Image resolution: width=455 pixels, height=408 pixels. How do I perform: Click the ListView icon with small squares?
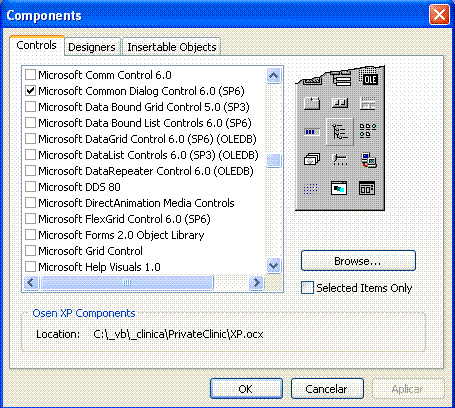click(368, 131)
